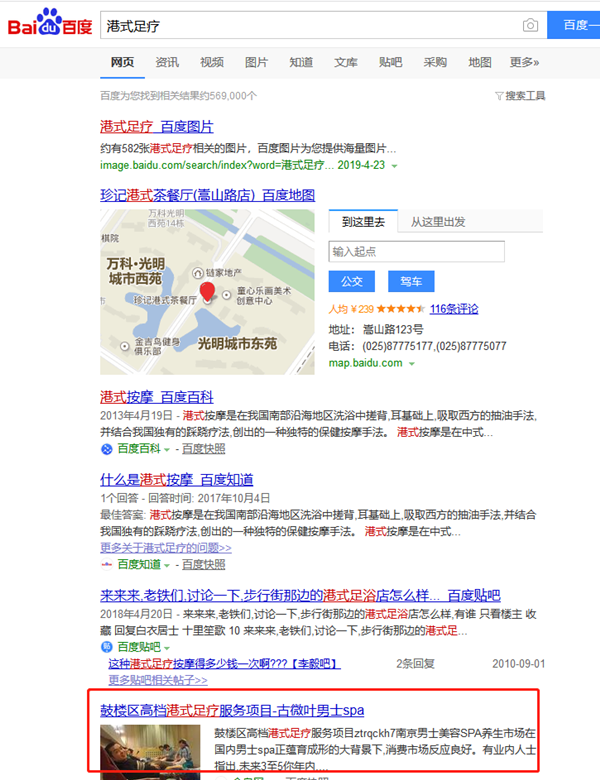Screen dimensions: 600x780
Task: Expand the 百度贴吧 source dropdown arrow
Action: coord(167,648)
